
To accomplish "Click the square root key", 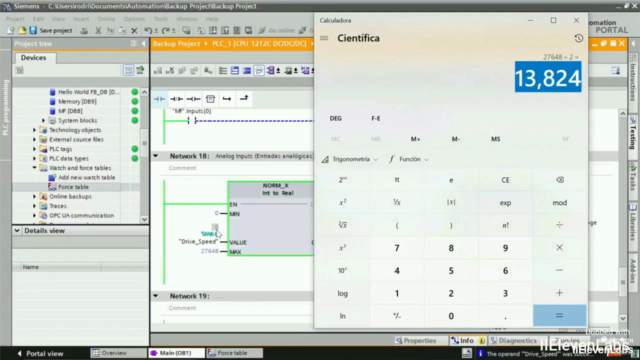I will [x=342, y=225].
